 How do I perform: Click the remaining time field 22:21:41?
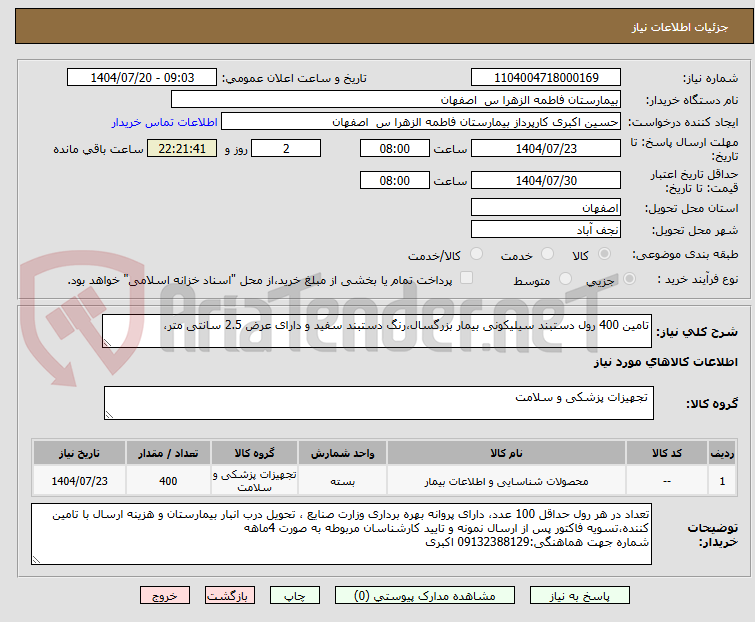(182, 148)
